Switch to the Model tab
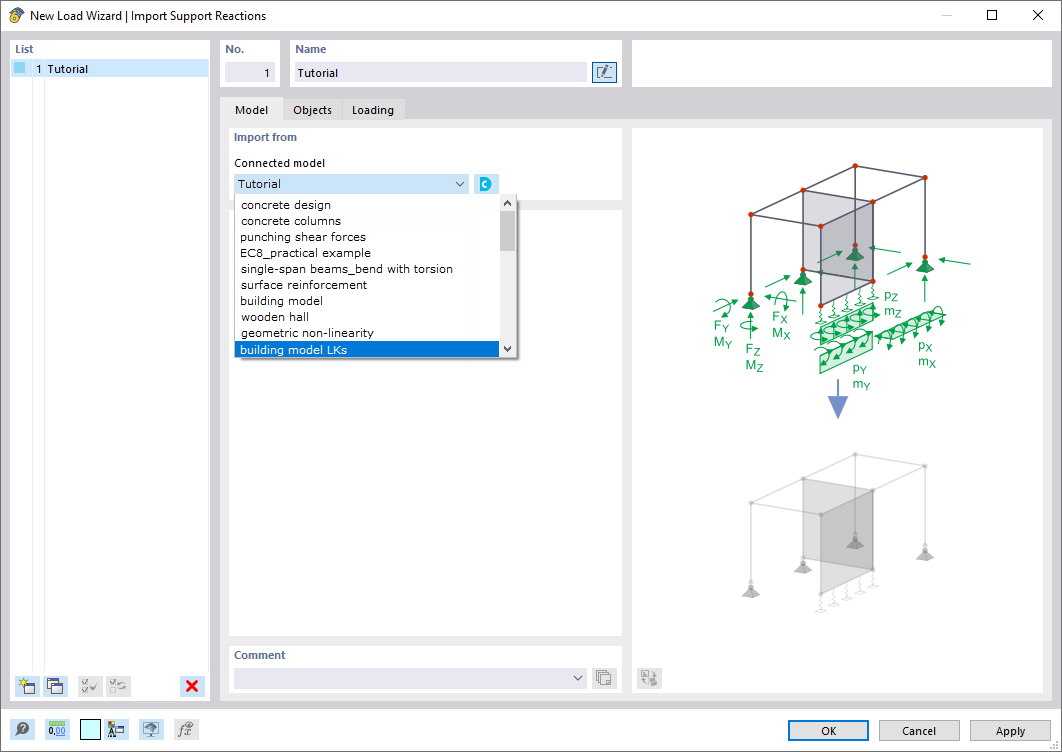 coord(251,110)
